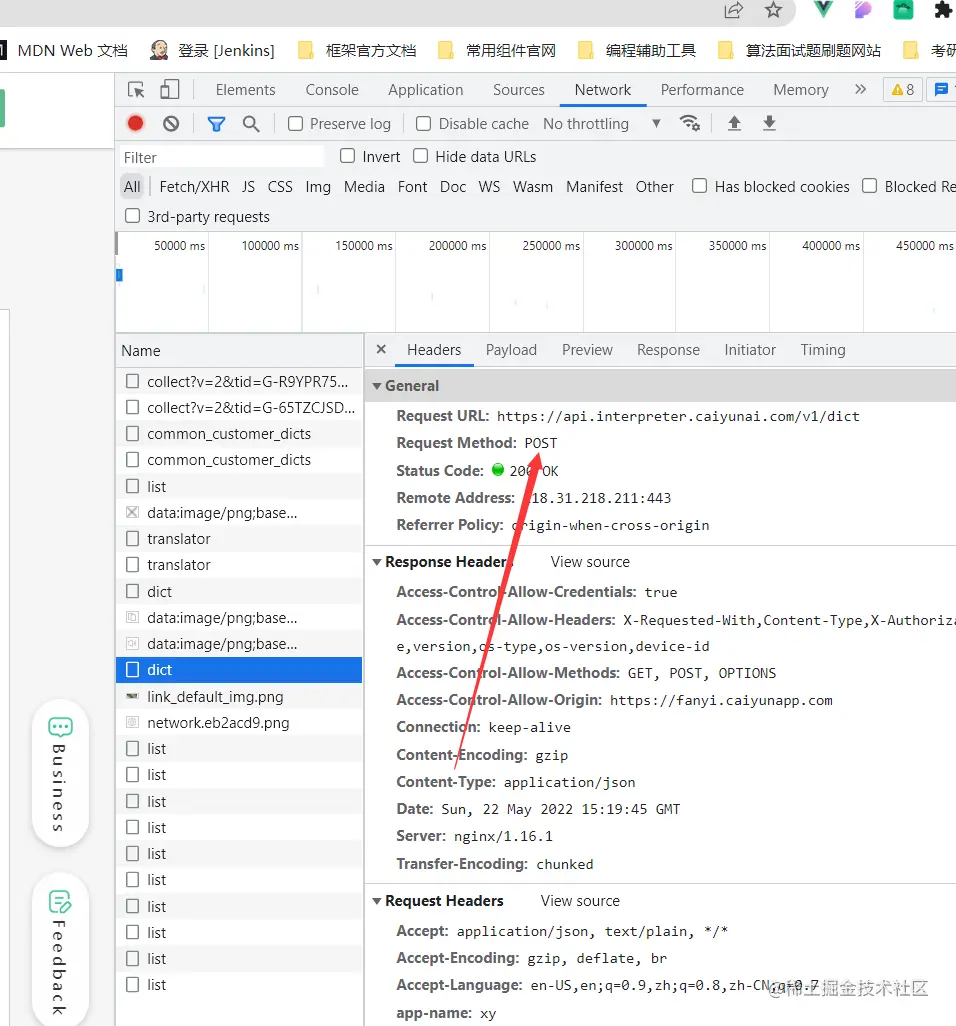Show the Timing tab

[823, 350]
